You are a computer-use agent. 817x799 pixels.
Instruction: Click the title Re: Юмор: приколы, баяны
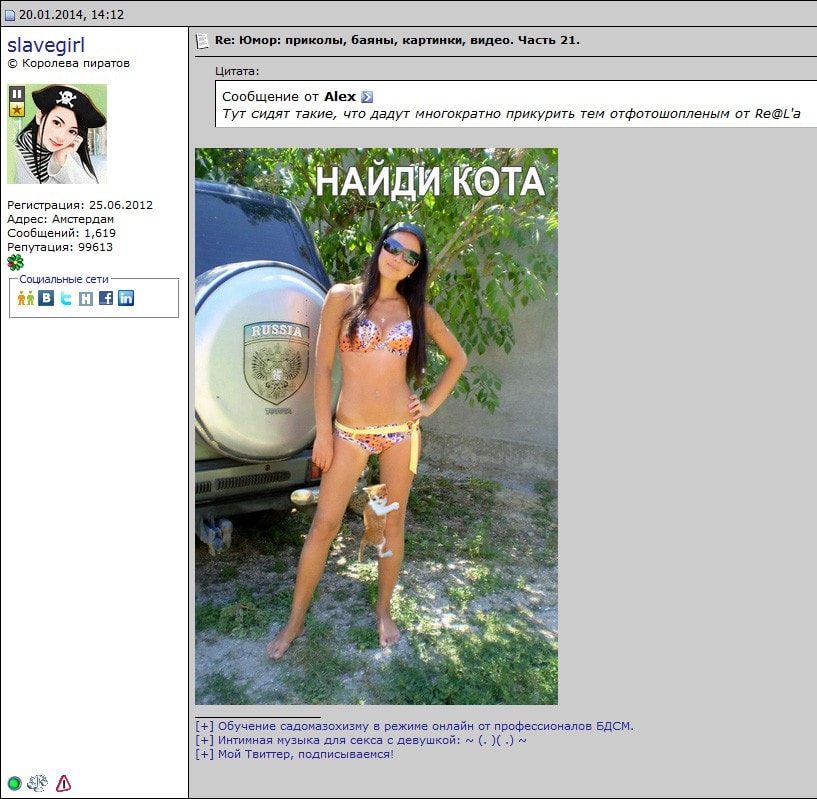[397, 40]
